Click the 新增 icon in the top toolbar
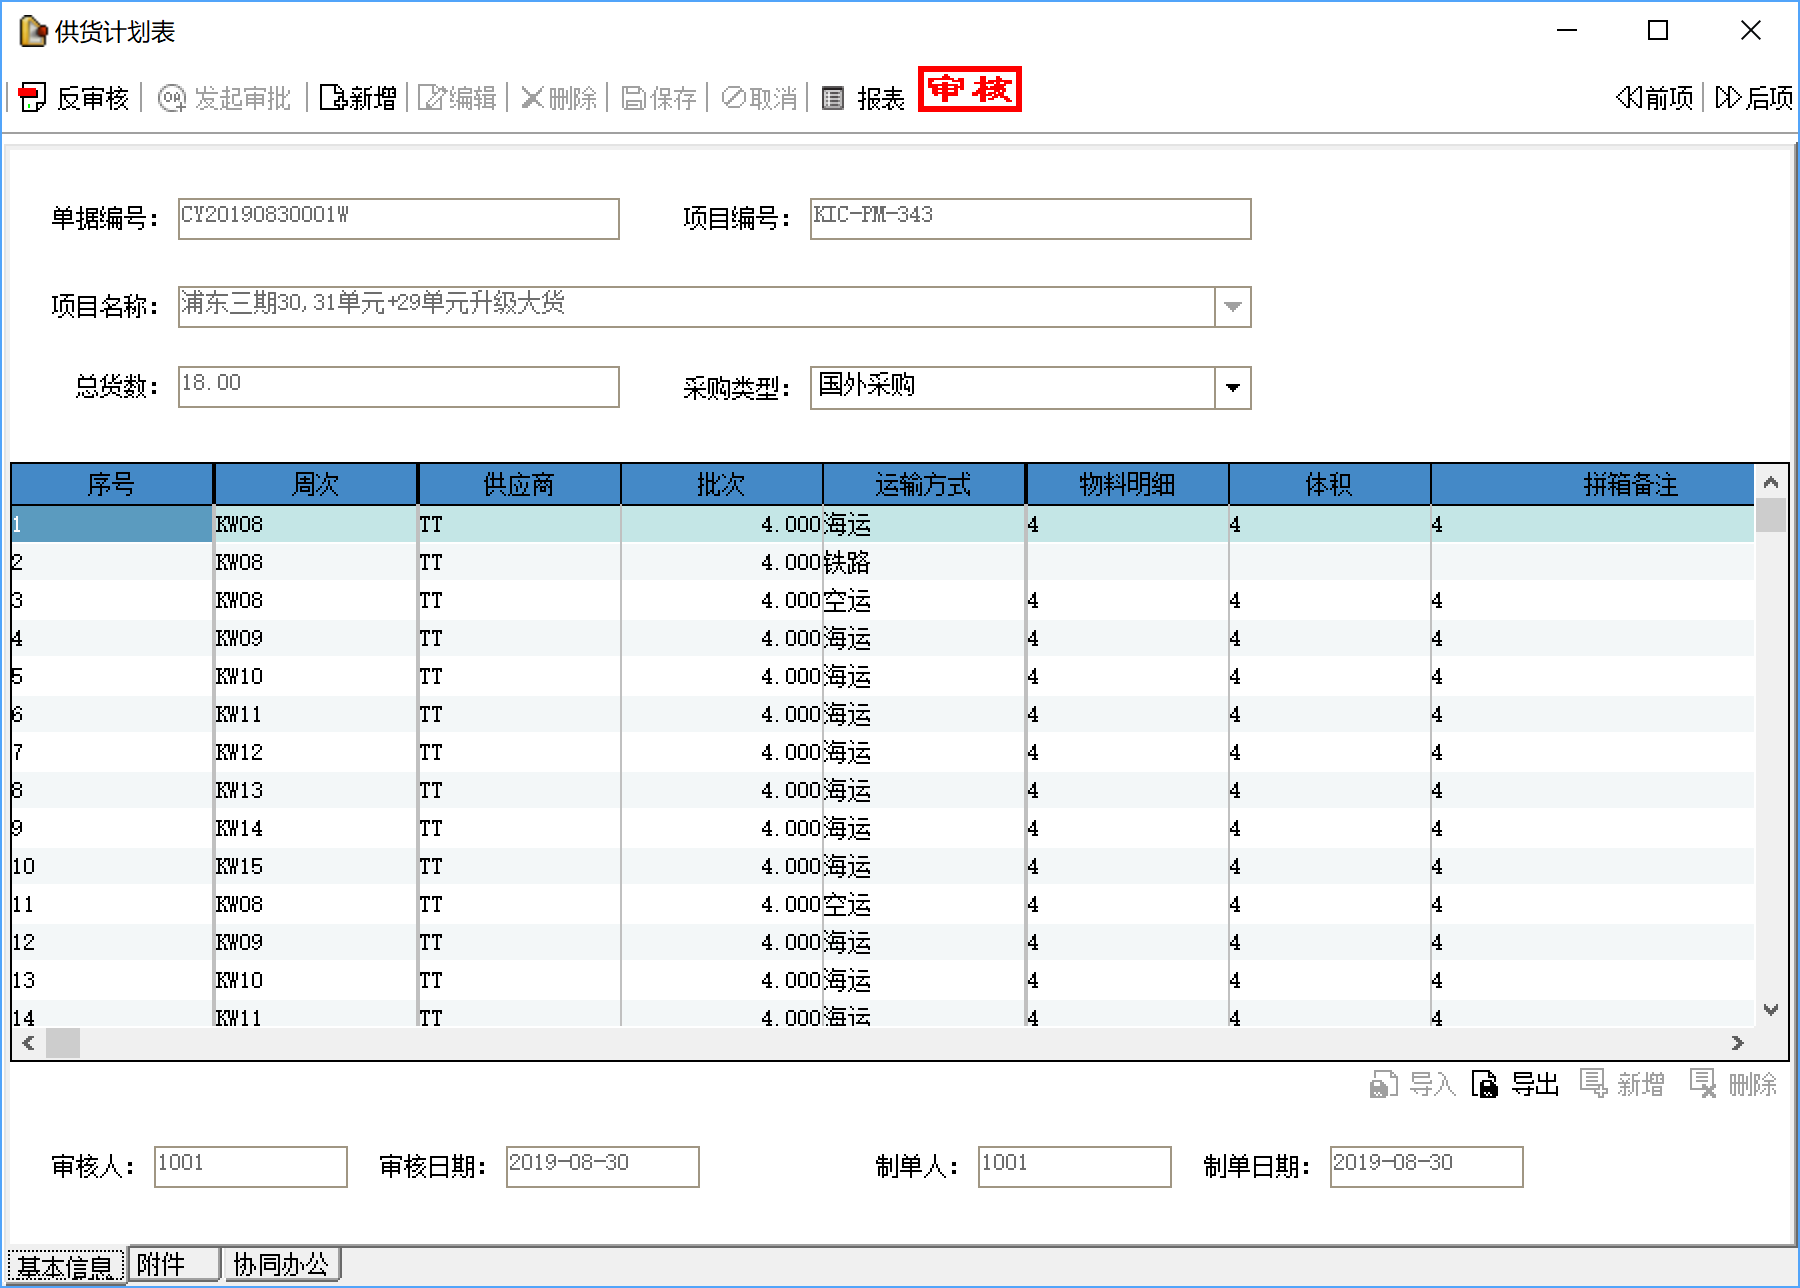This screenshot has width=1800, height=1288. tap(332, 97)
